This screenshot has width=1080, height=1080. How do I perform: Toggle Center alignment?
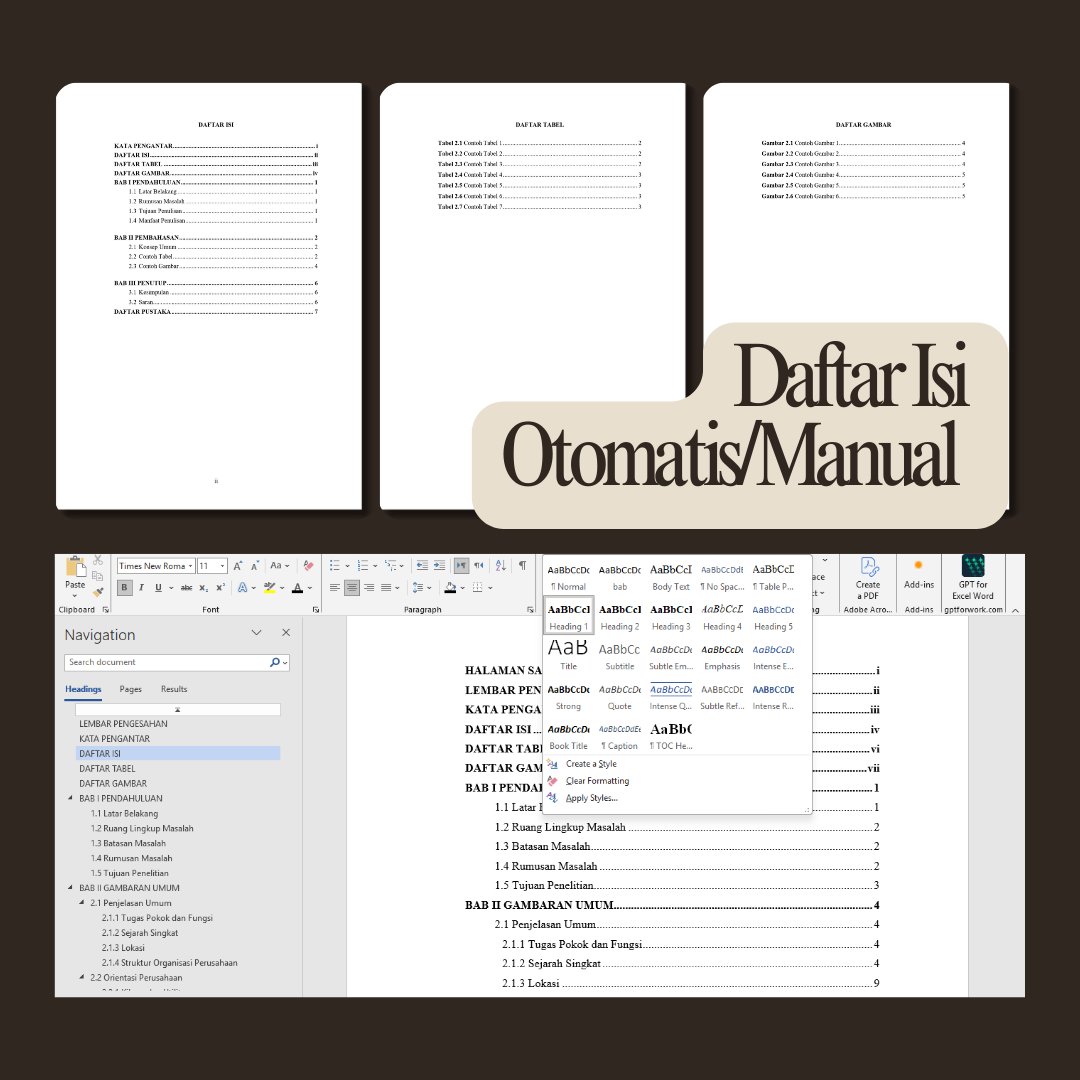coord(352,588)
